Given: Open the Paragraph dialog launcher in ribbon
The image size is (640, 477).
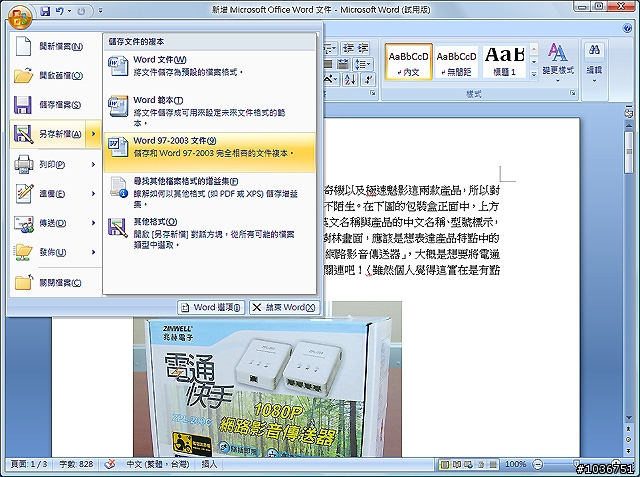Looking at the screenshot, I should click(x=372, y=93).
